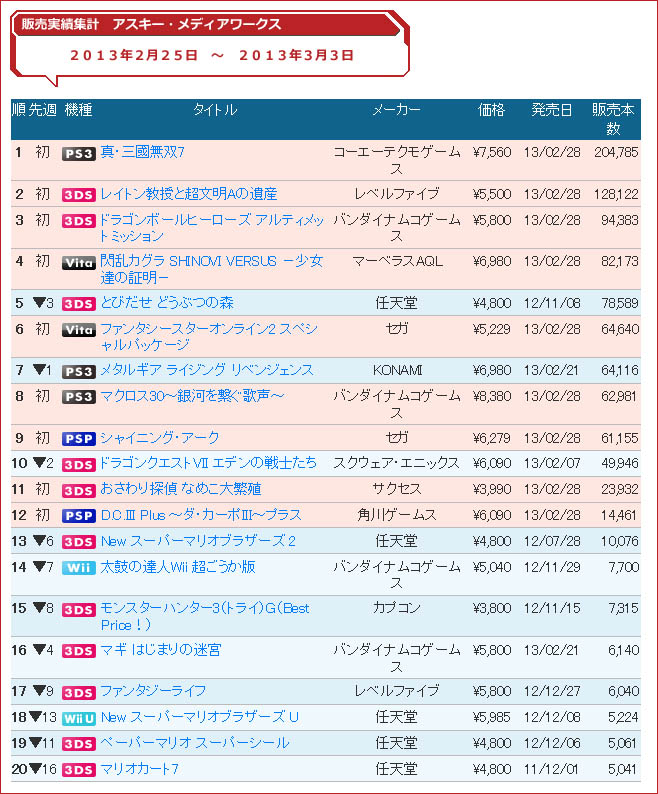
Task: Open モンスターハンター3(トライ)G Best Price link
Action: [x=205, y=616]
